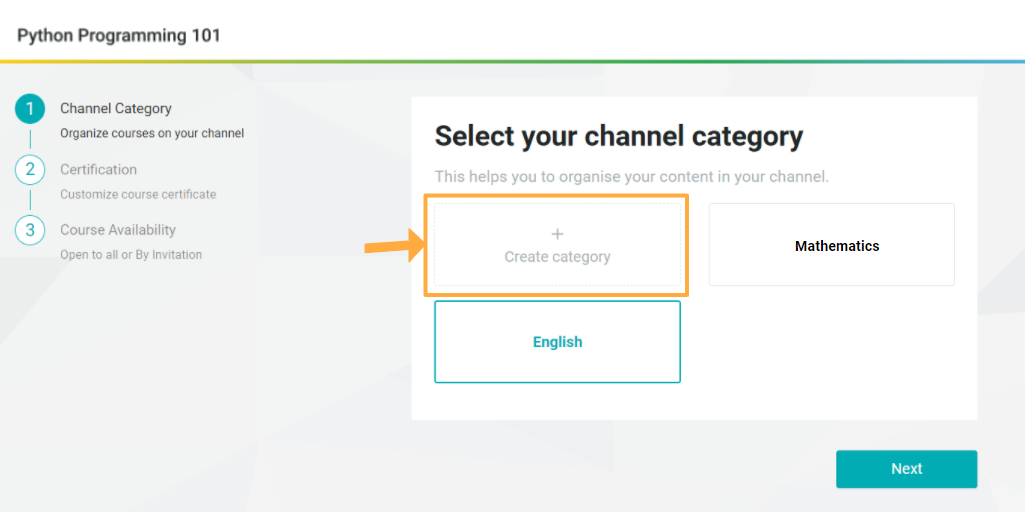This screenshot has height=512, width=1025.
Task: Select step 3 circle icon
Action: (x=30, y=230)
